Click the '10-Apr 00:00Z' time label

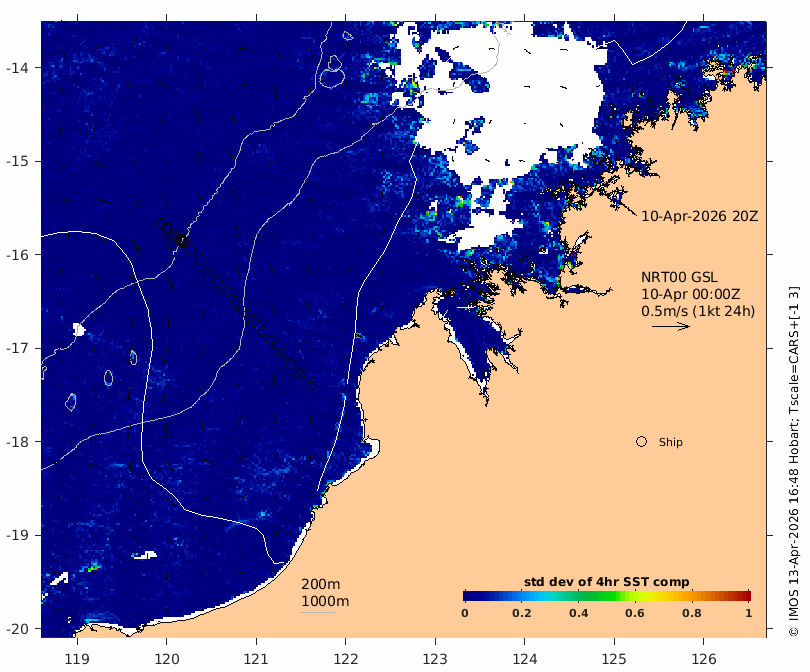point(691,294)
